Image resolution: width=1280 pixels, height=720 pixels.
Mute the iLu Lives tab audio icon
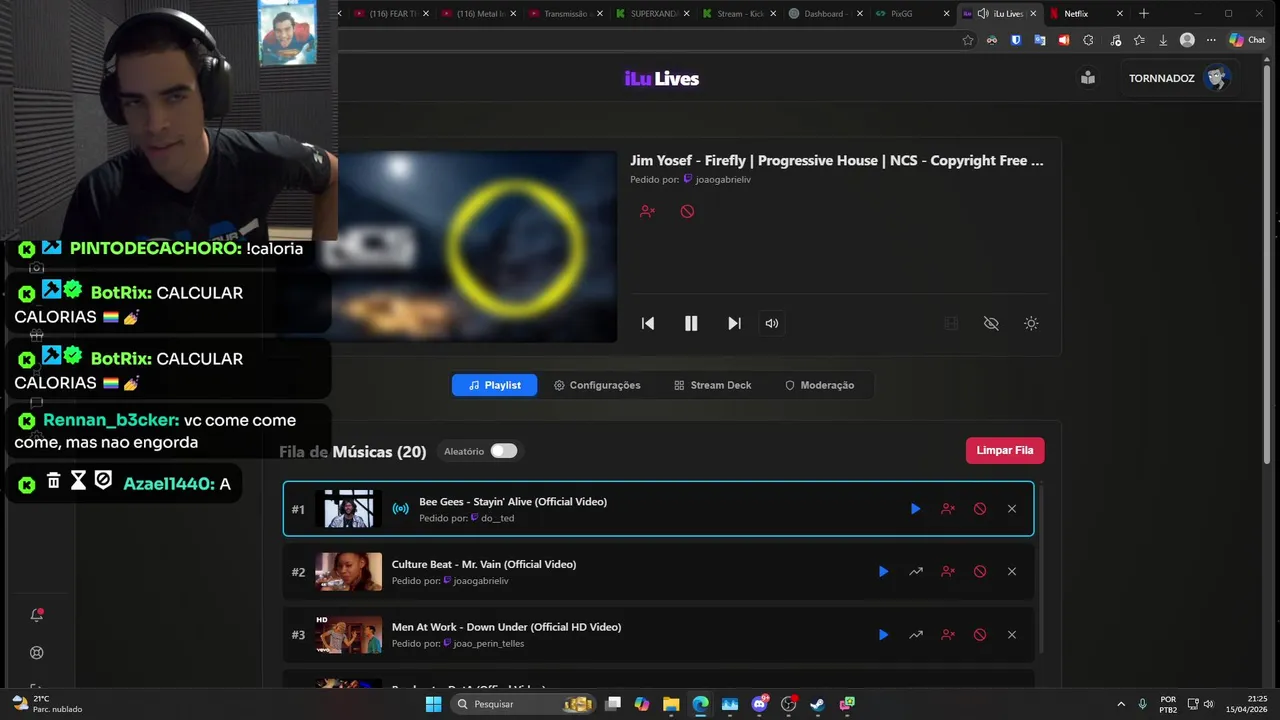click(983, 14)
